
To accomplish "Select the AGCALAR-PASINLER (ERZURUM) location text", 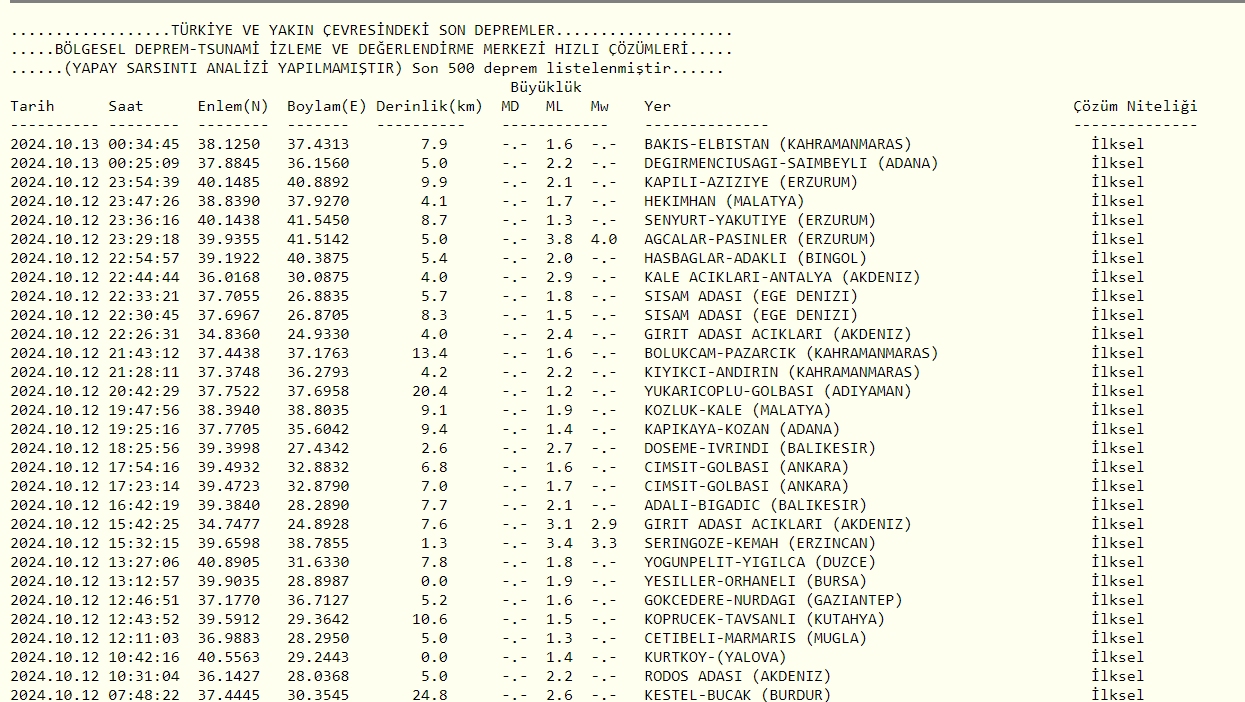I will pyautogui.click(x=759, y=239).
